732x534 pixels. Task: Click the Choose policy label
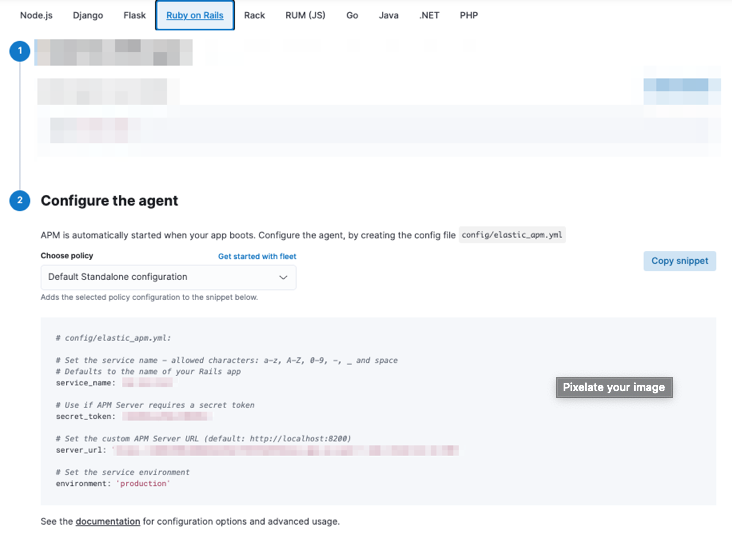67,256
